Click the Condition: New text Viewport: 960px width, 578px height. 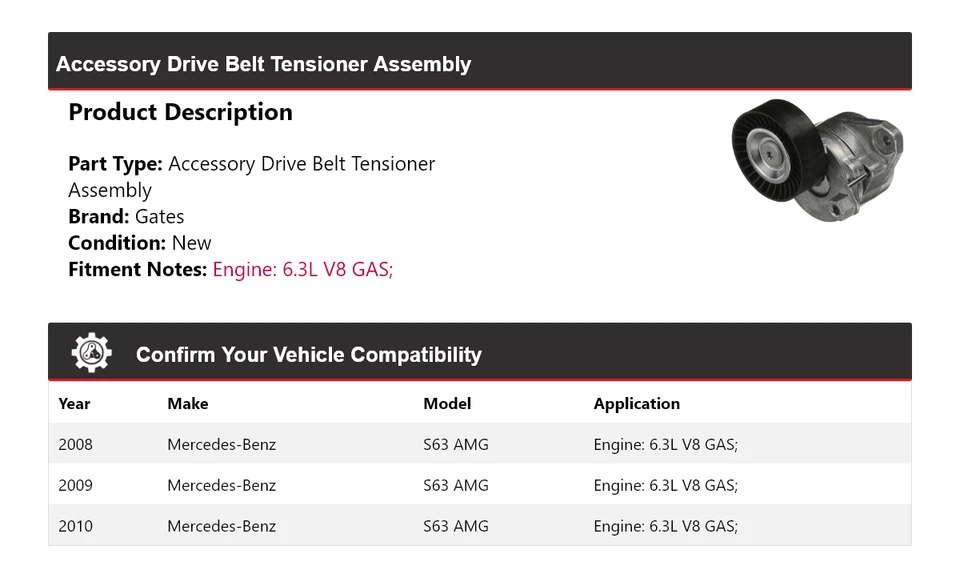(x=140, y=243)
